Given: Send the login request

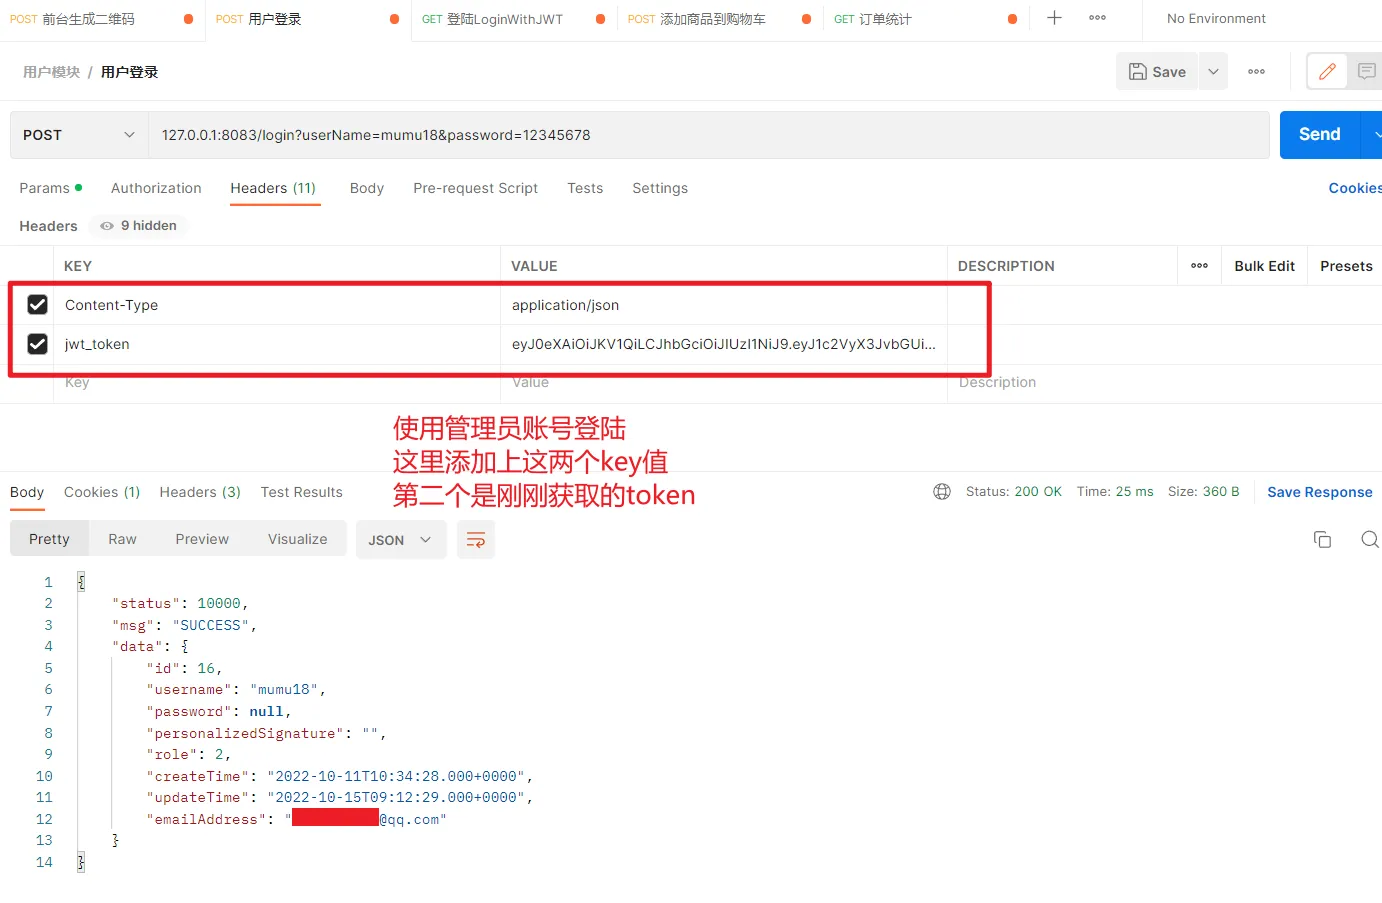Looking at the screenshot, I should [1320, 134].
